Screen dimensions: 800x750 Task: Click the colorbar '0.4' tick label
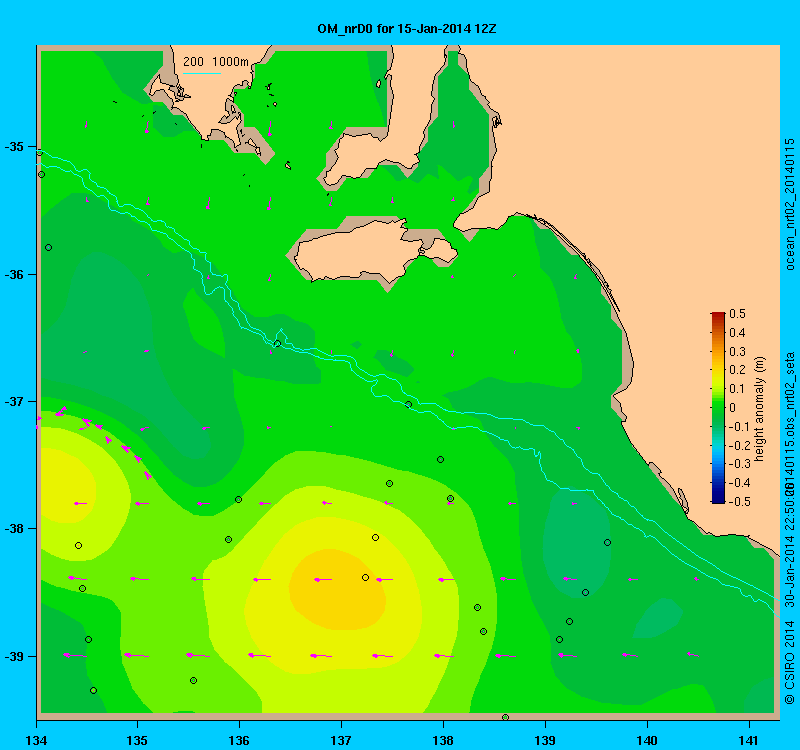pos(737,333)
